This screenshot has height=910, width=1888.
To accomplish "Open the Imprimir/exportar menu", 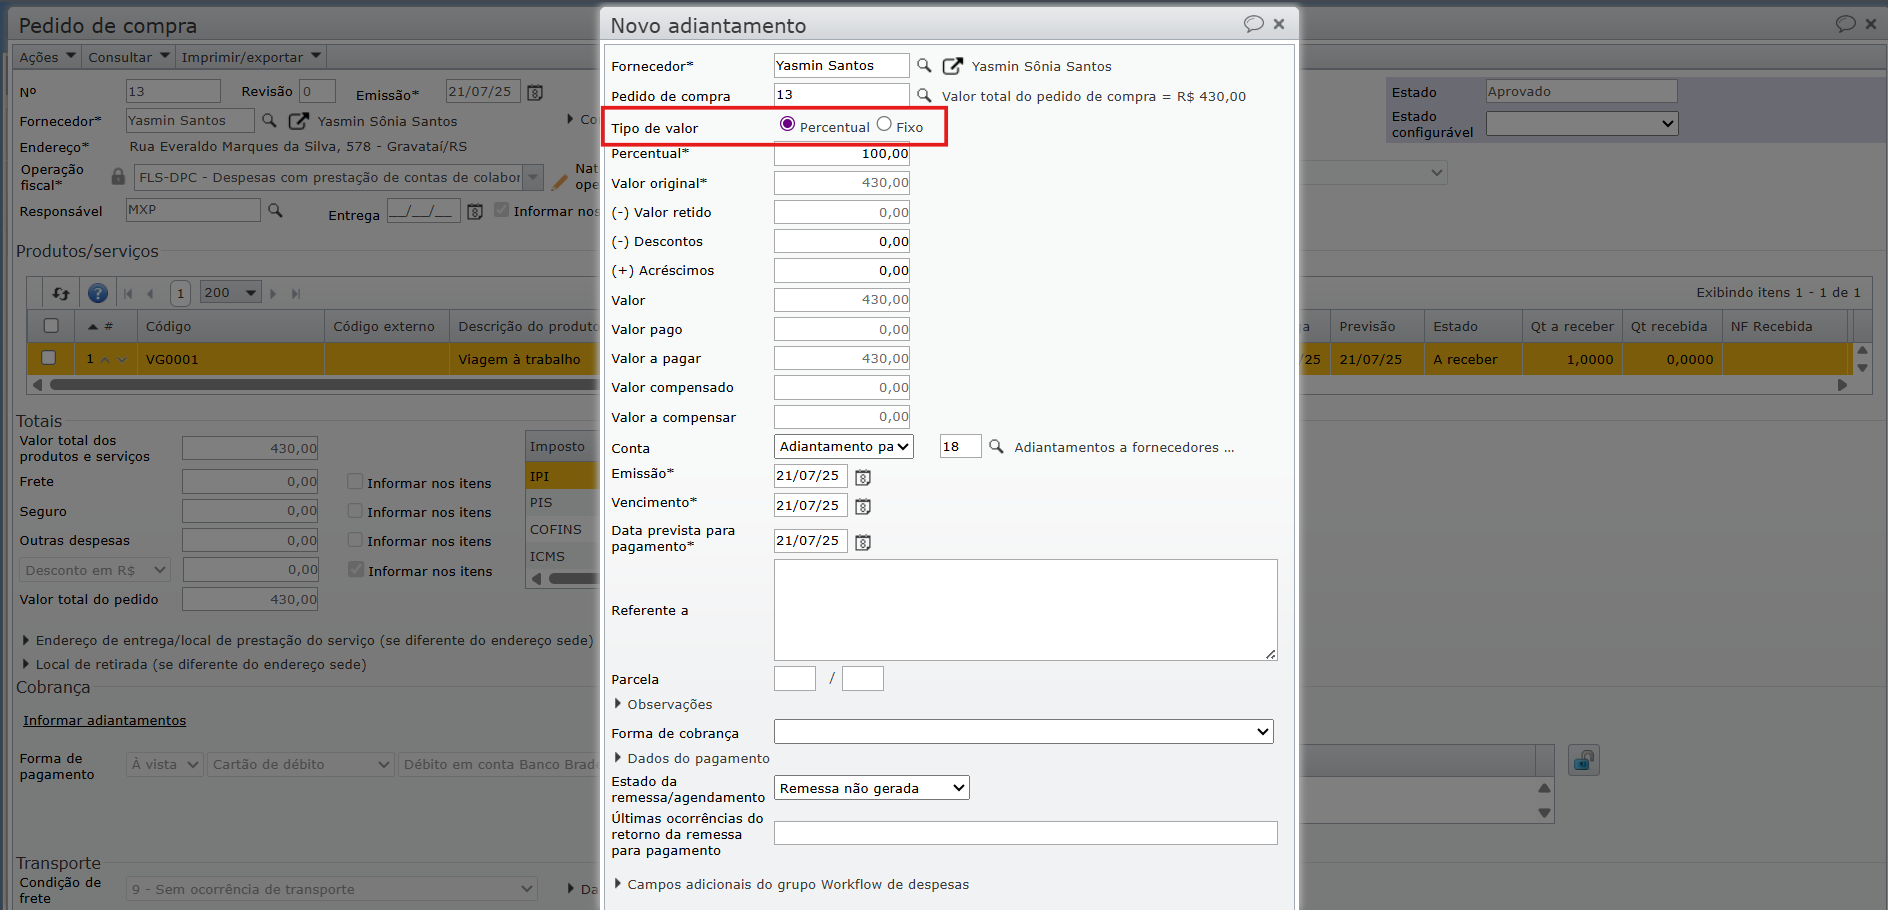I will [251, 57].
